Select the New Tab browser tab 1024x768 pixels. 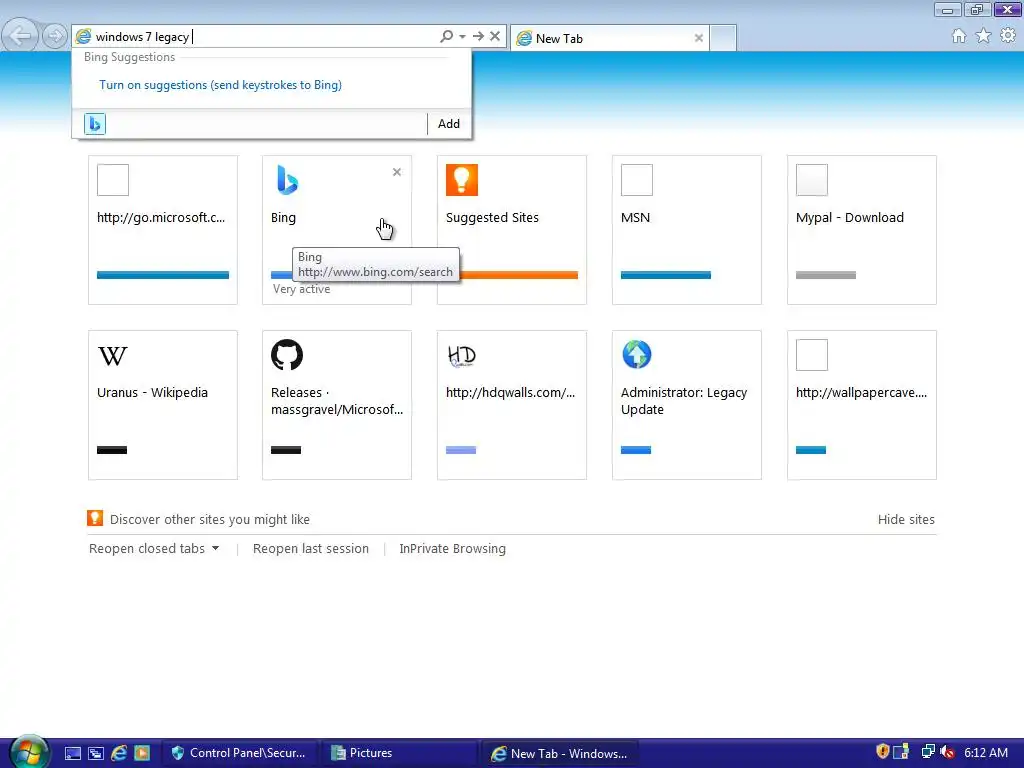point(609,38)
